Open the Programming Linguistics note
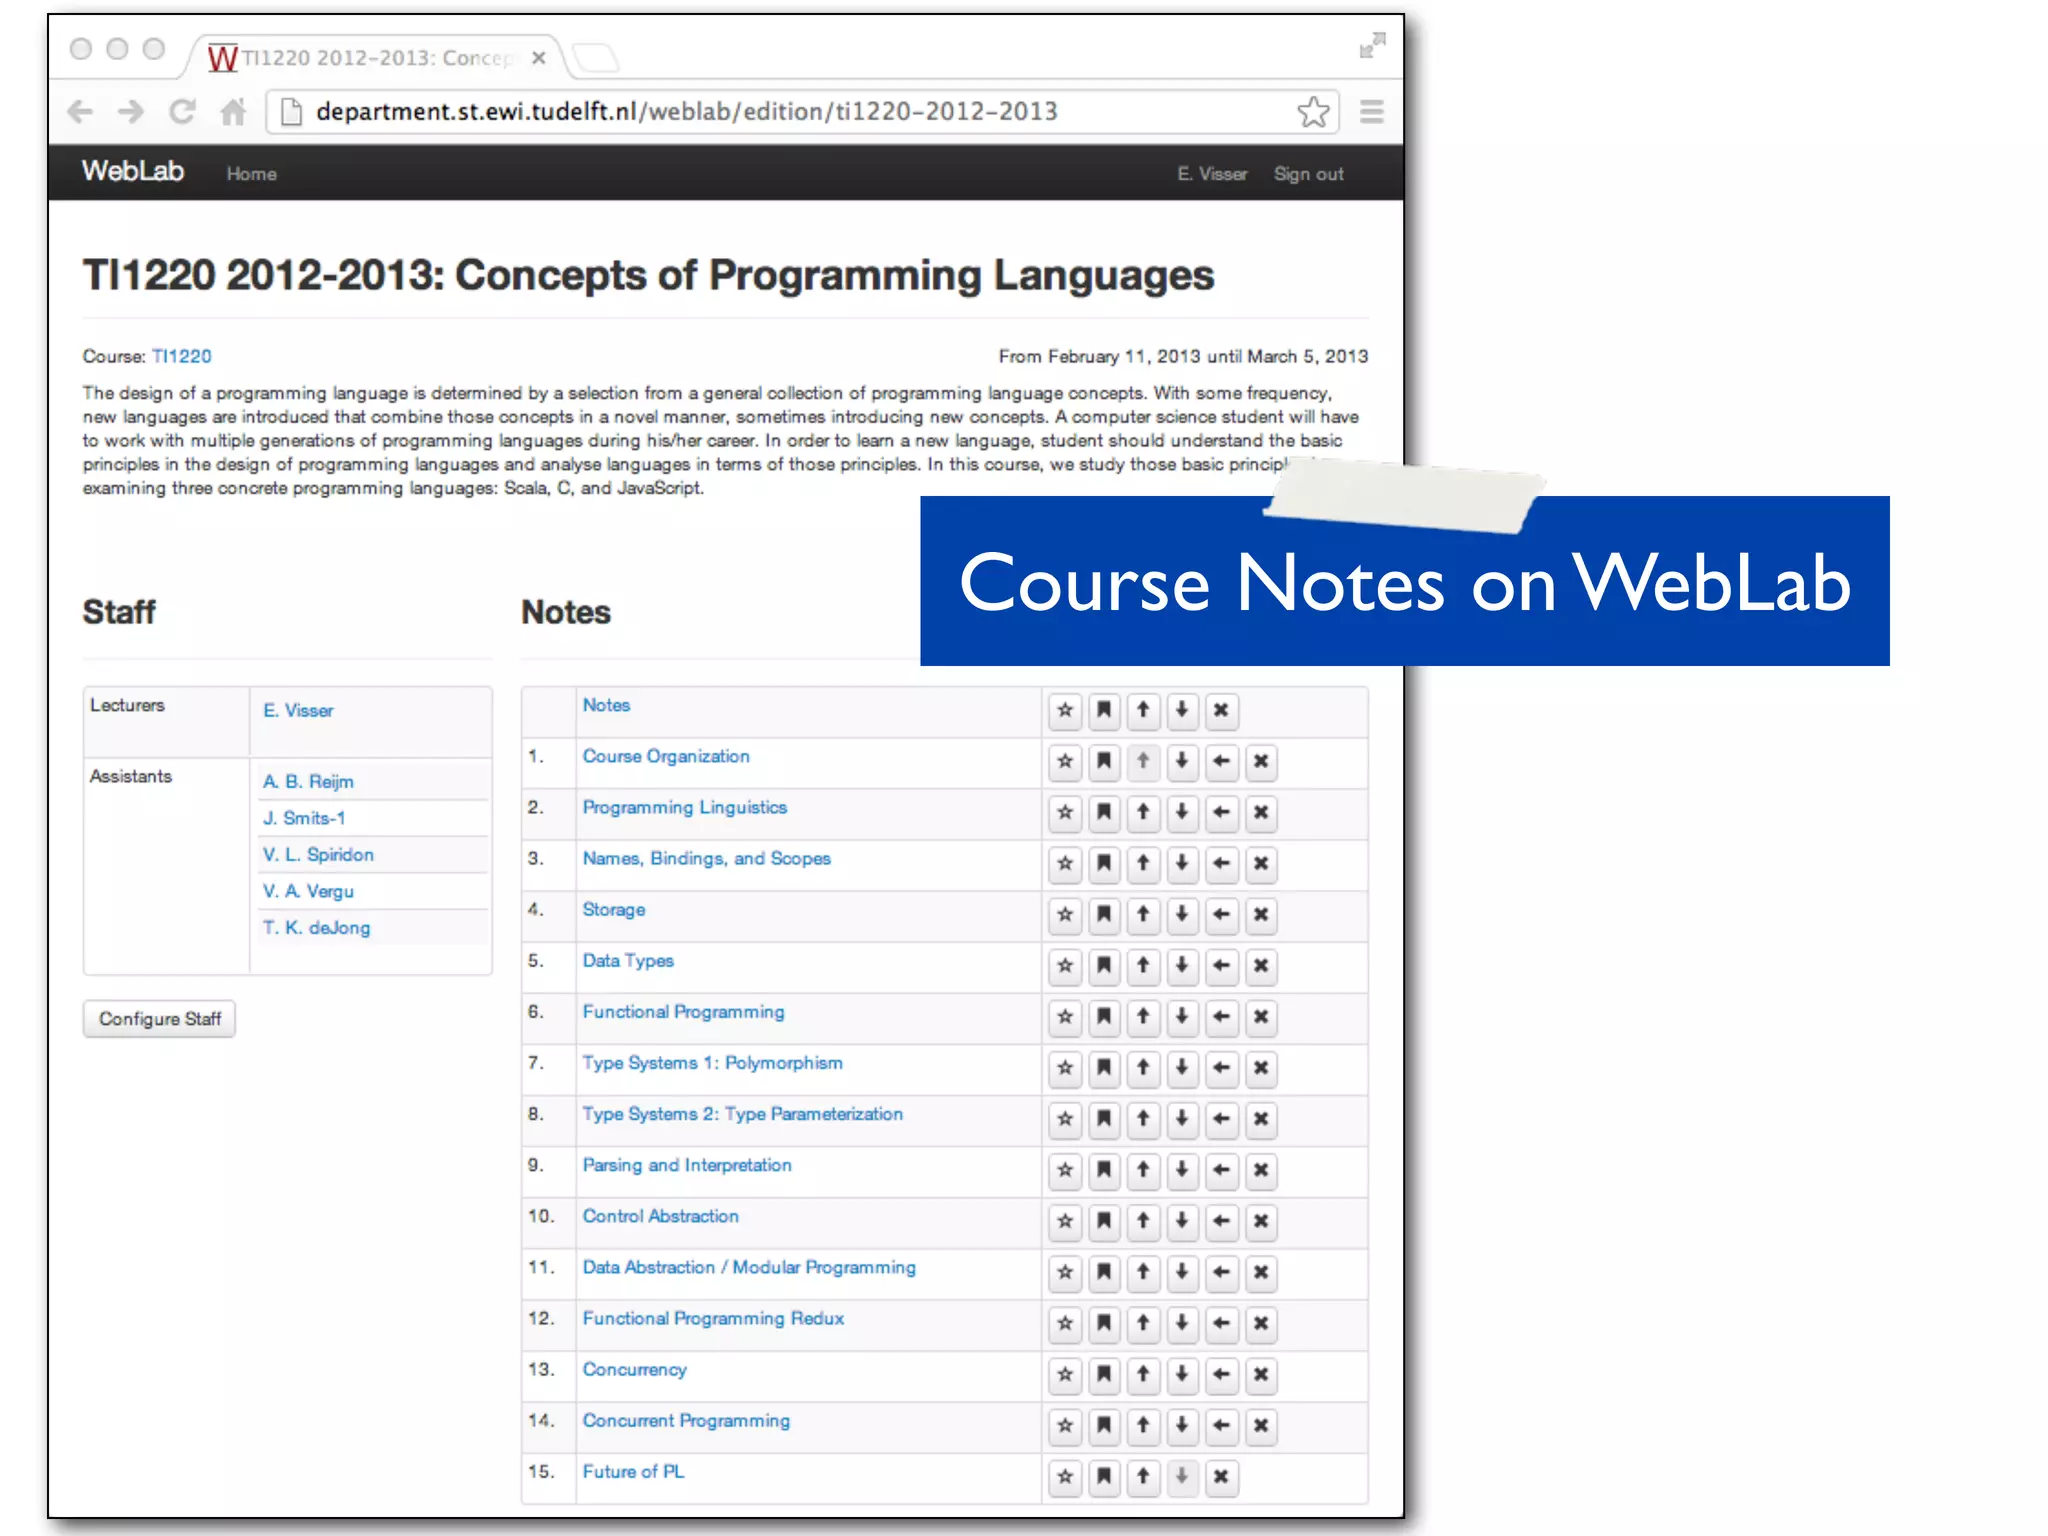 pos(685,807)
